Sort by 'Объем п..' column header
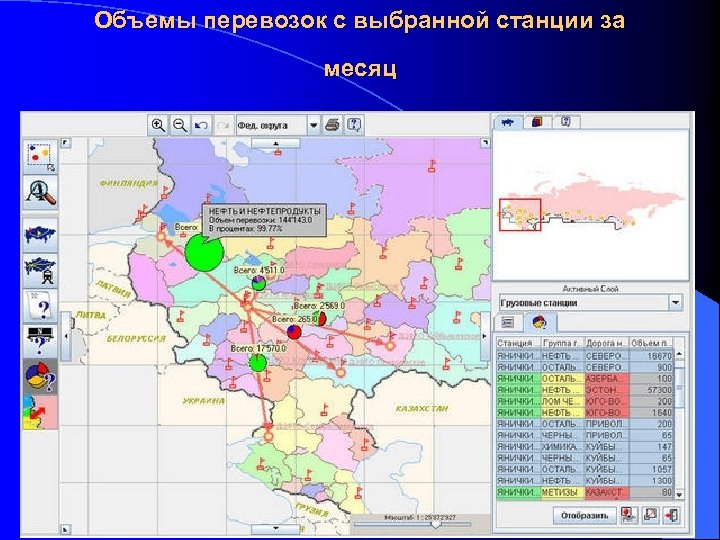 [651, 343]
